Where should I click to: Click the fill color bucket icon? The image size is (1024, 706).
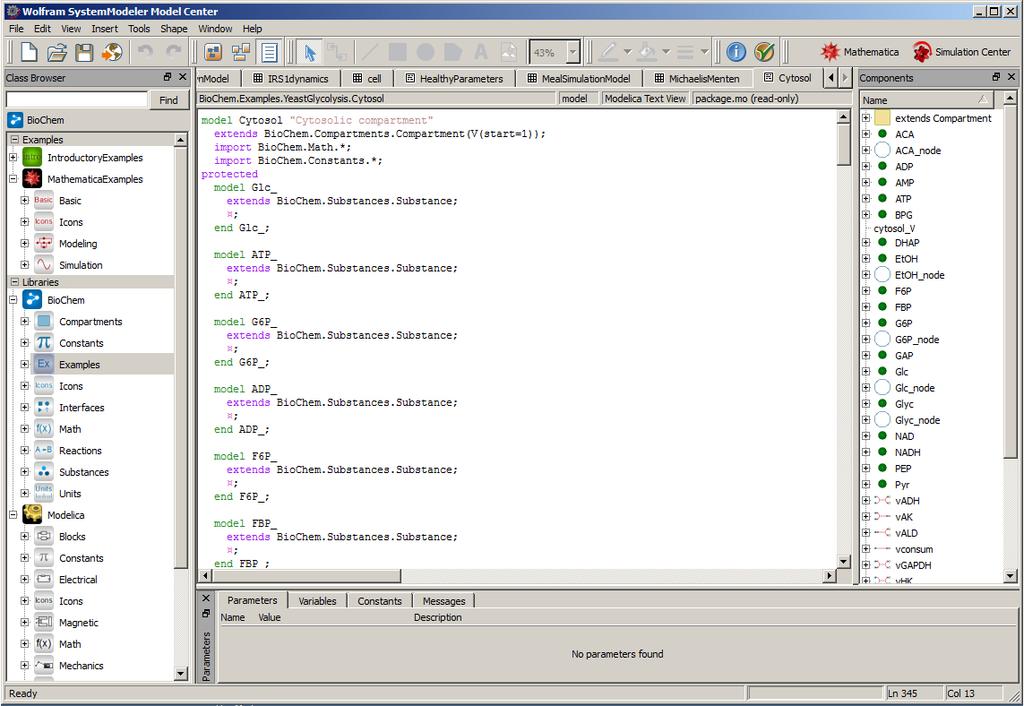click(x=647, y=52)
